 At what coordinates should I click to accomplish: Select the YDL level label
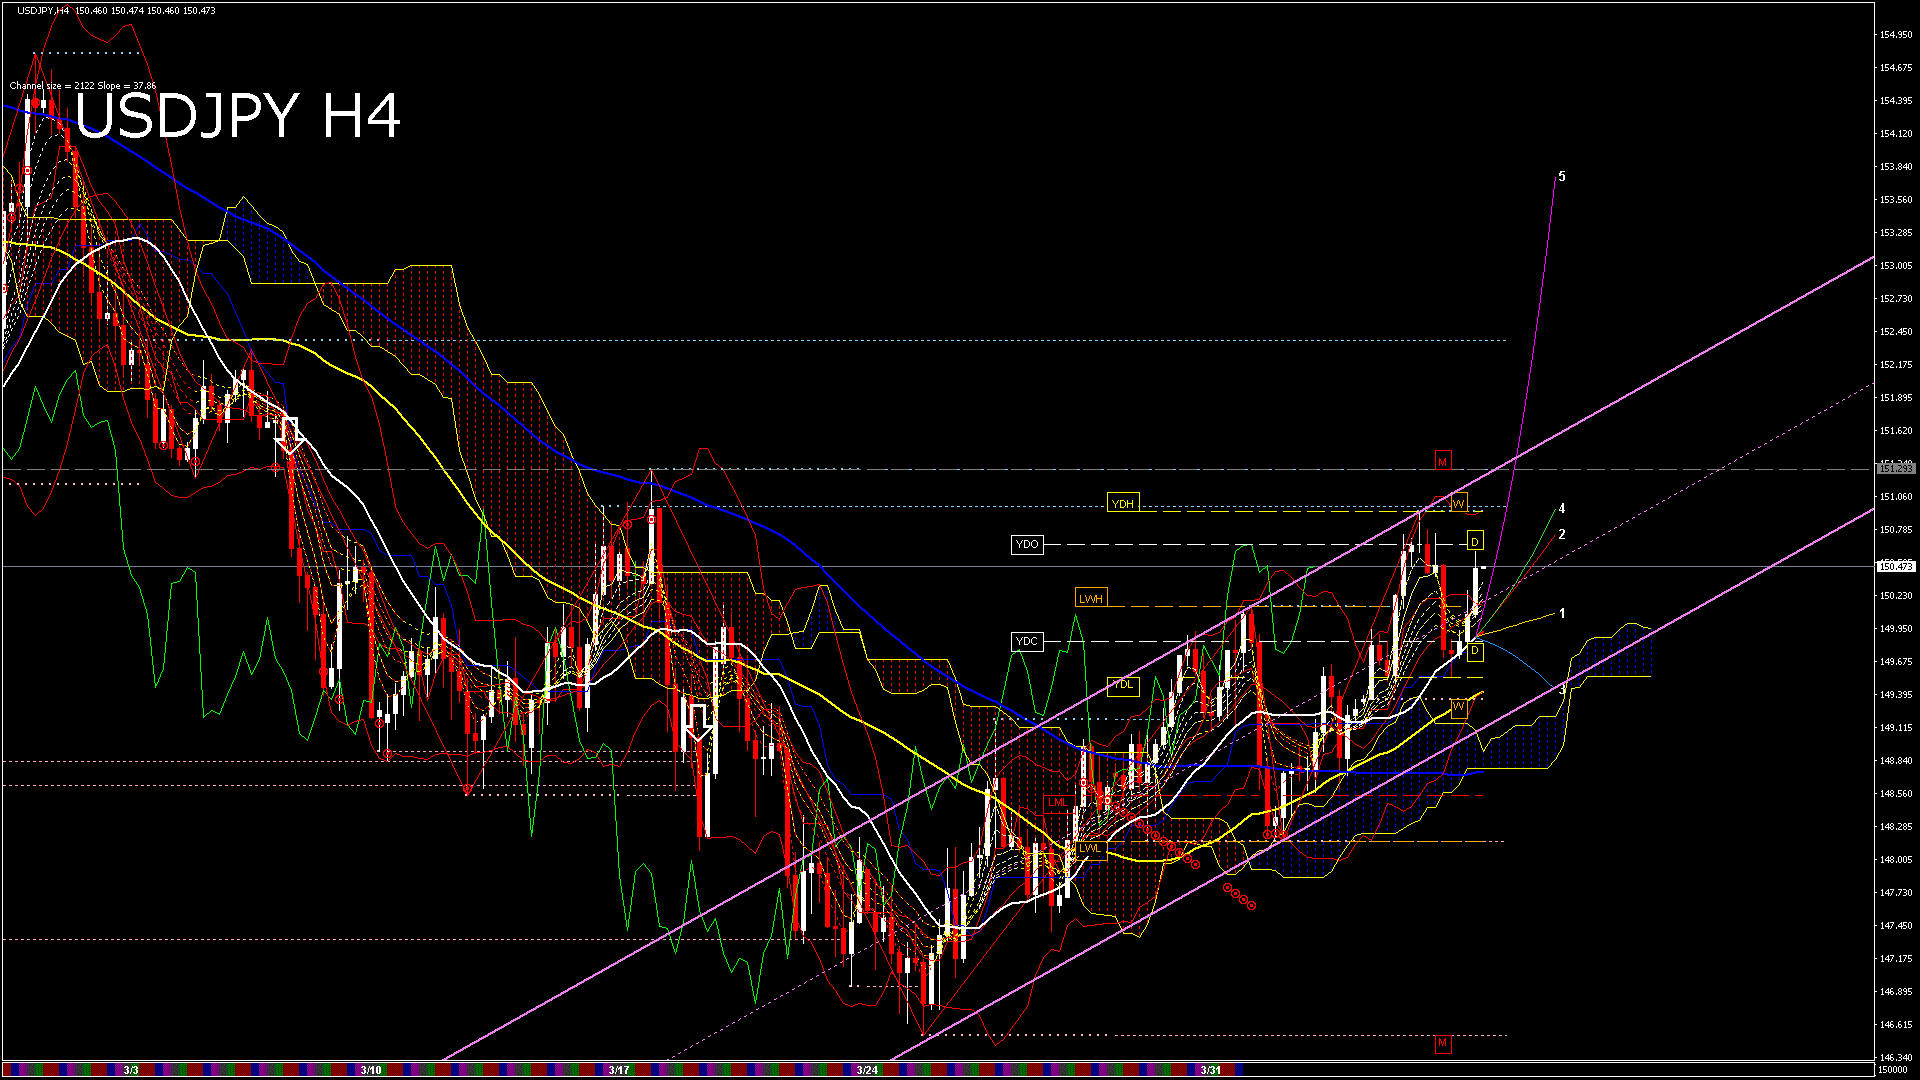(x=1123, y=685)
